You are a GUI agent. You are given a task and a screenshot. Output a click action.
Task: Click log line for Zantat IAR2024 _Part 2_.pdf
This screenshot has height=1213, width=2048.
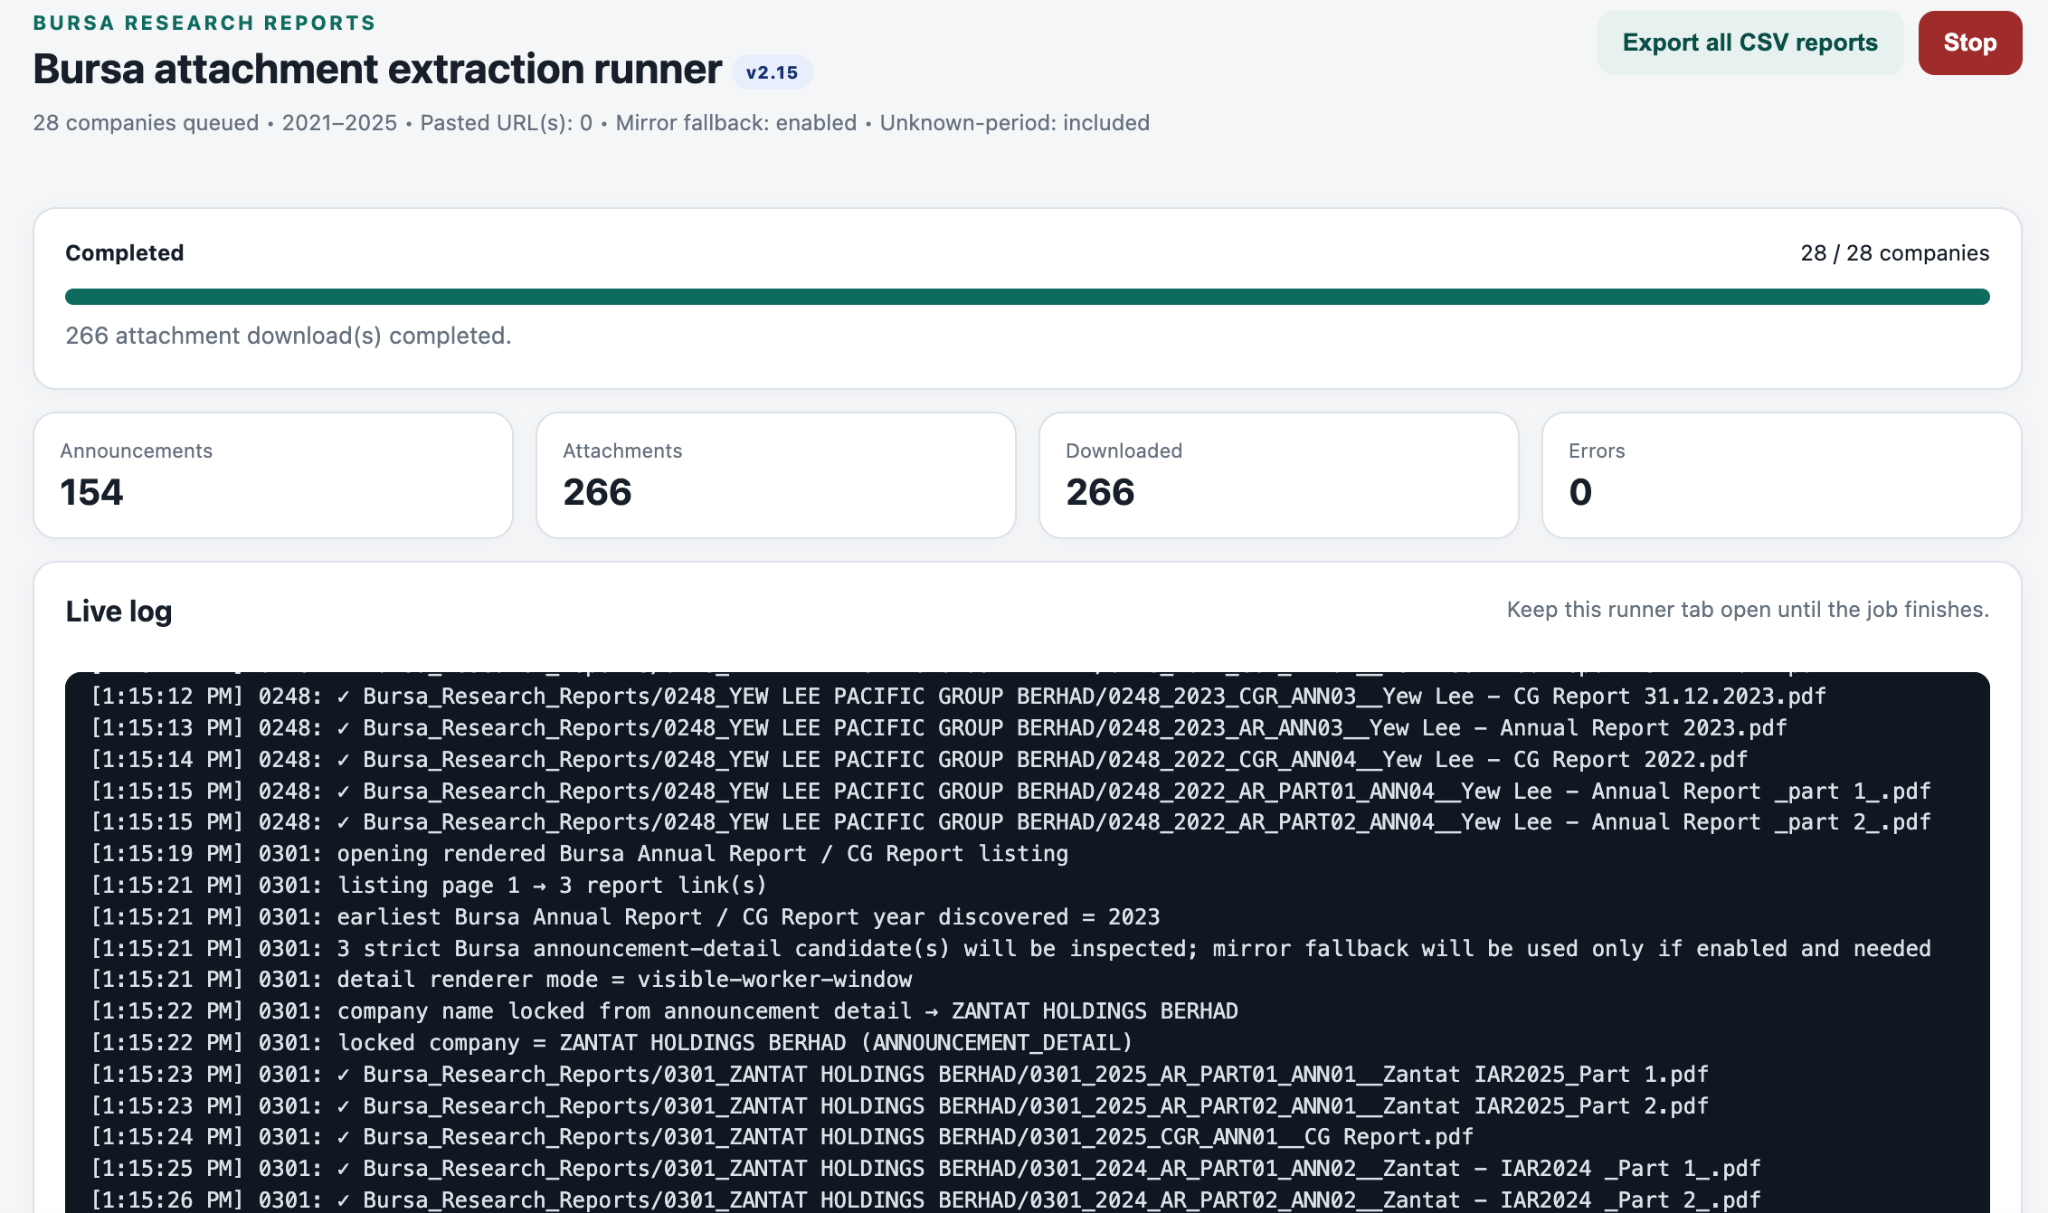925,1200
